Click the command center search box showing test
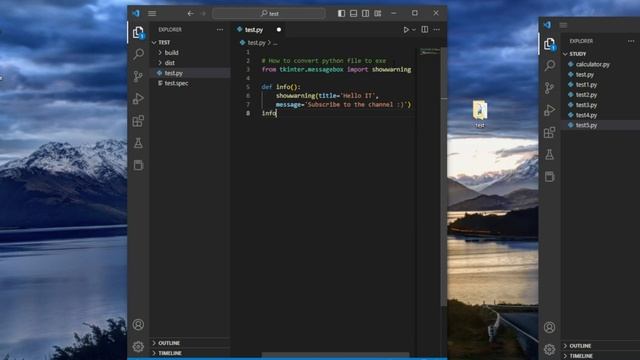The width and height of the screenshot is (640, 360). coord(269,13)
